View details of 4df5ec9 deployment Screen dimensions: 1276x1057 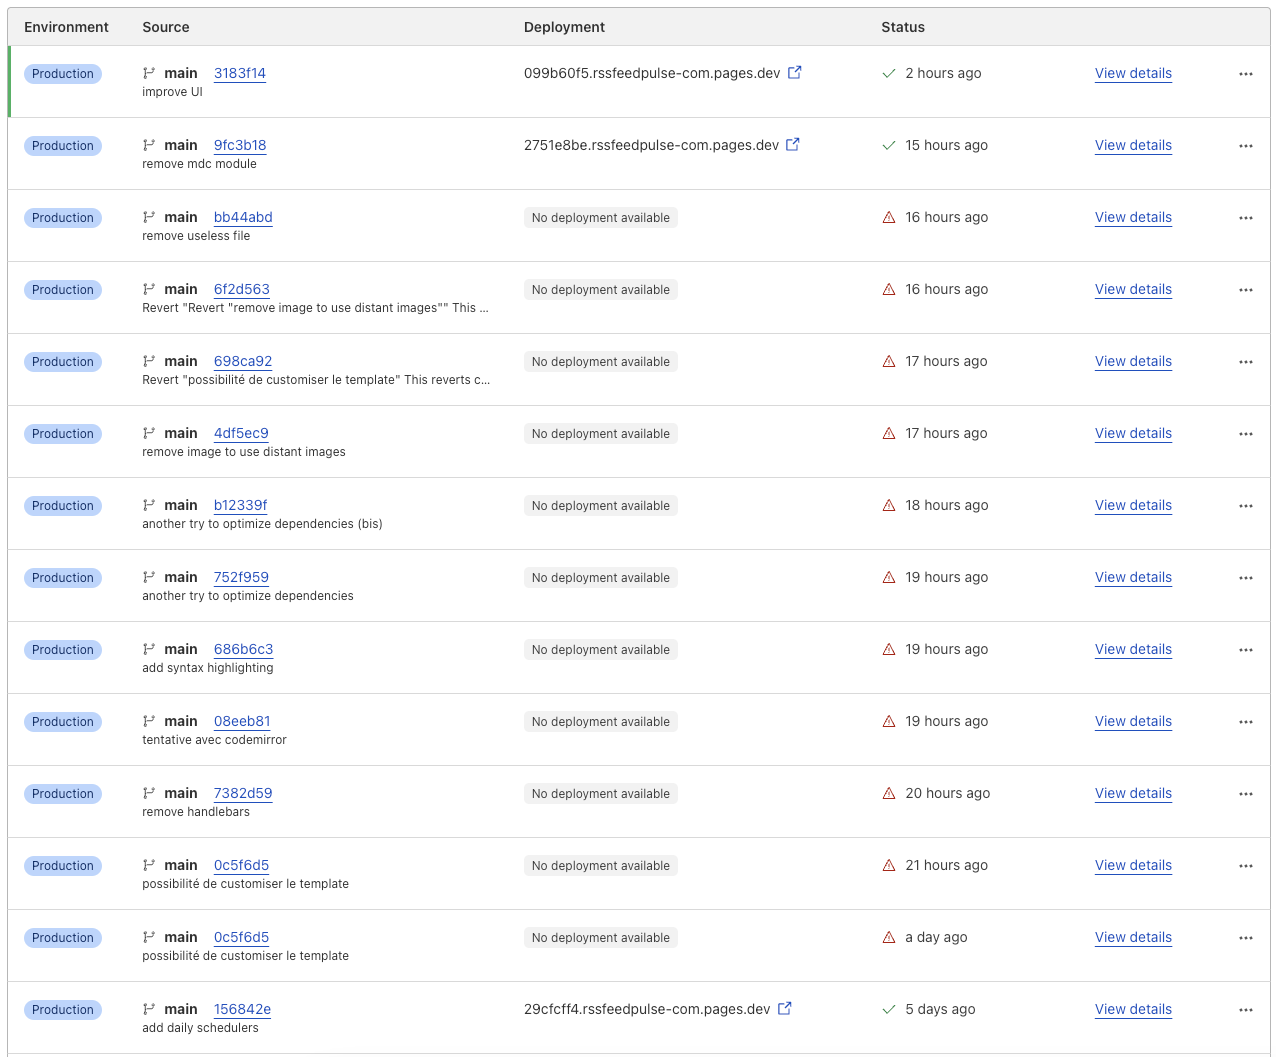(x=1133, y=433)
